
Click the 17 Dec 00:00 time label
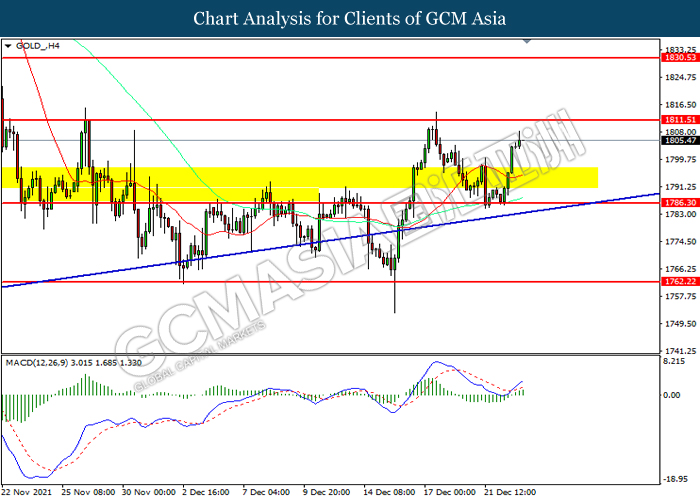pos(450,492)
